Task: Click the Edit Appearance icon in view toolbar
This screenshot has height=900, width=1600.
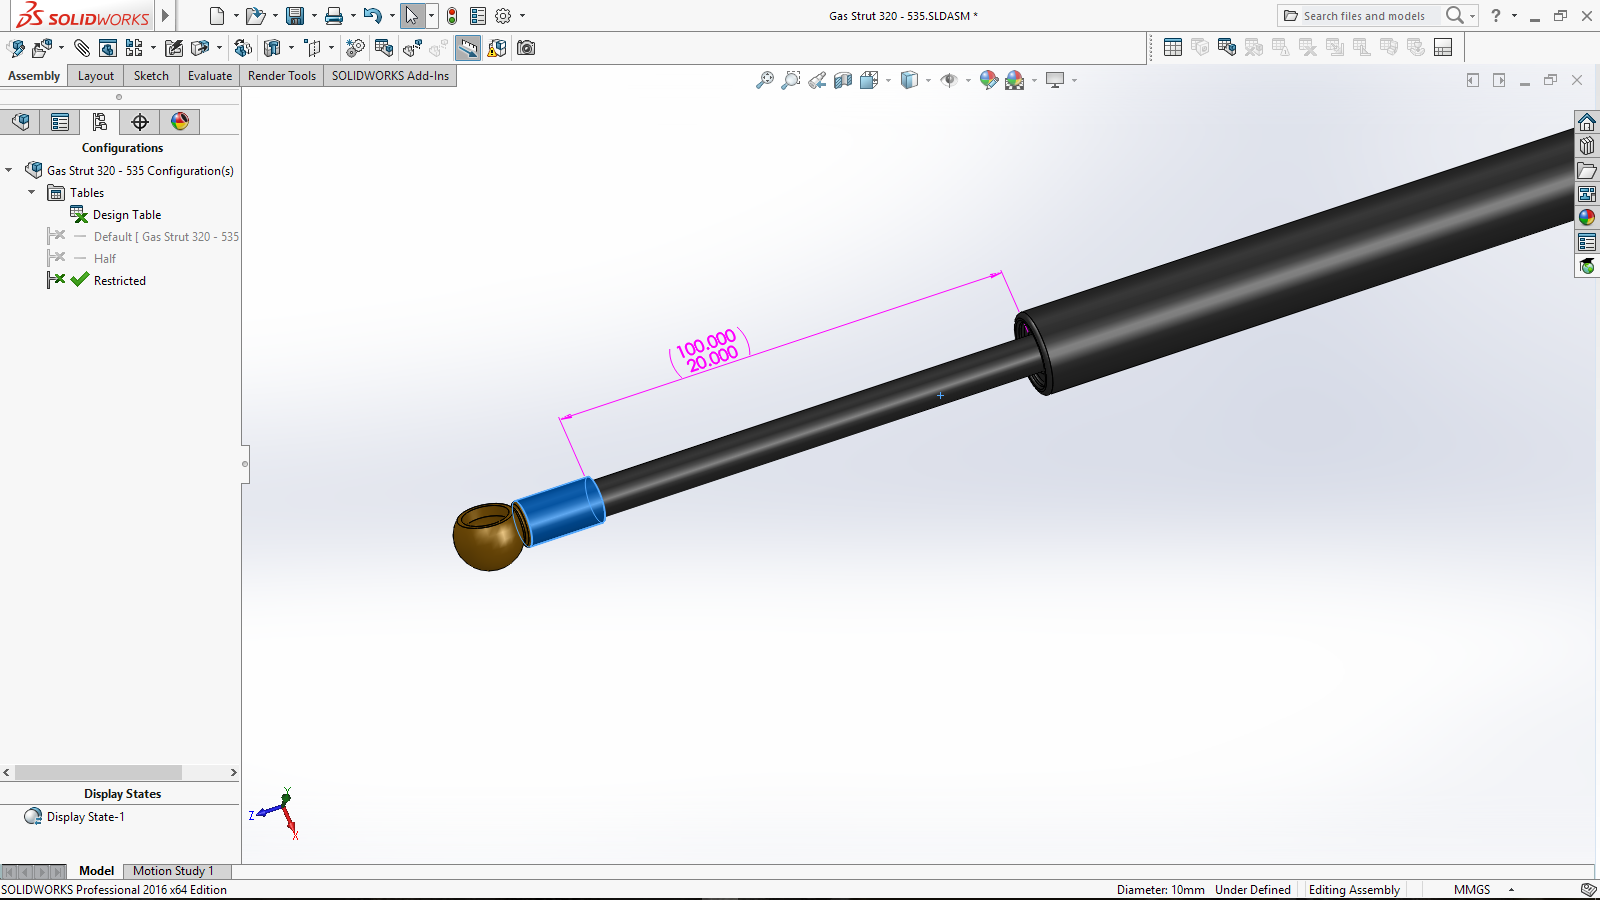Action: [x=989, y=80]
